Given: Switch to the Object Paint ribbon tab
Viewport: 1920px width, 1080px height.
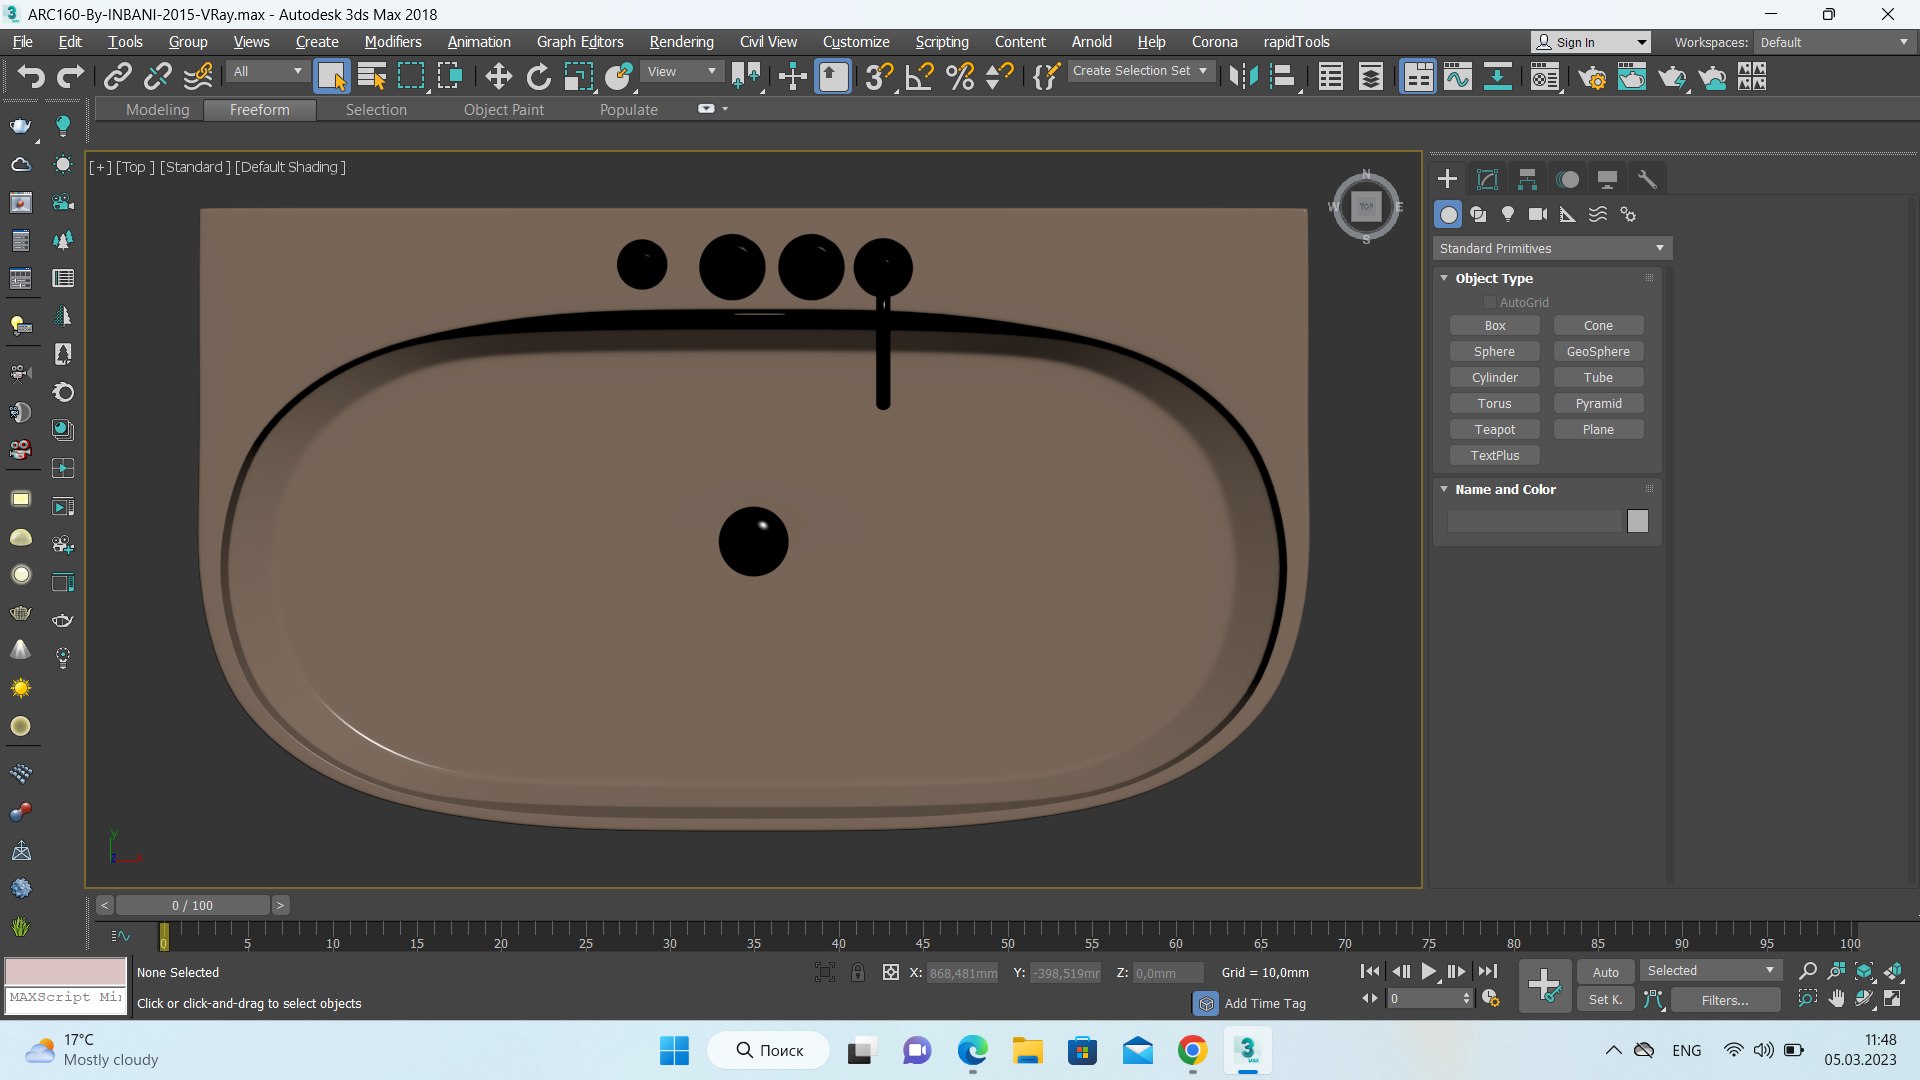Looking at the screenshot, I should tap(503, 110).
